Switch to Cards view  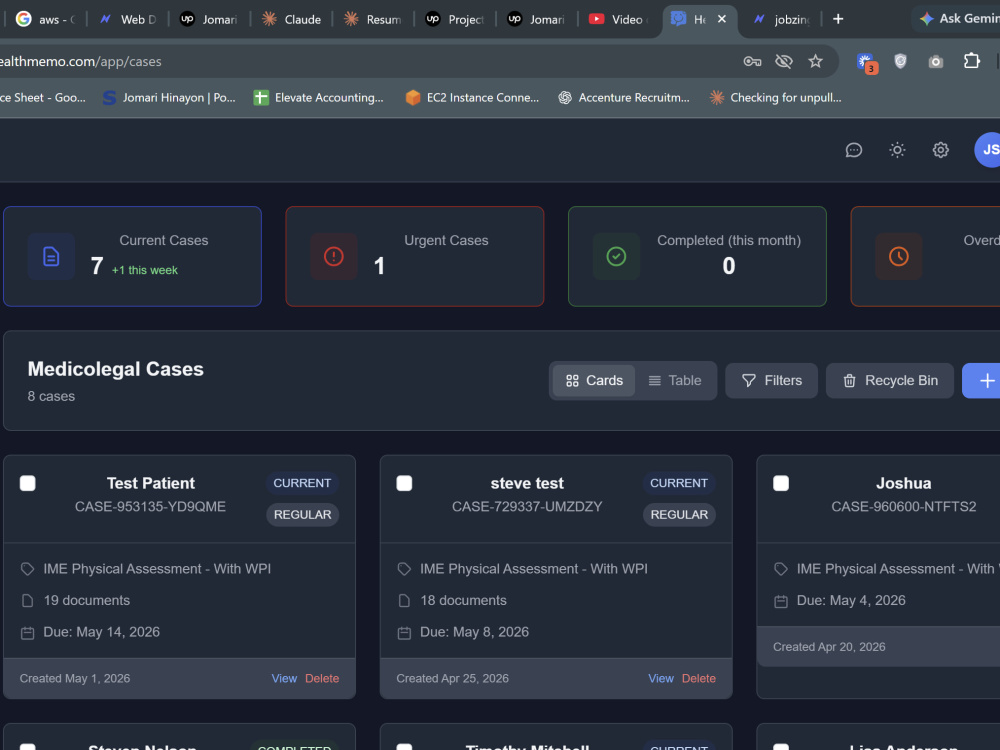pos(594,381)
